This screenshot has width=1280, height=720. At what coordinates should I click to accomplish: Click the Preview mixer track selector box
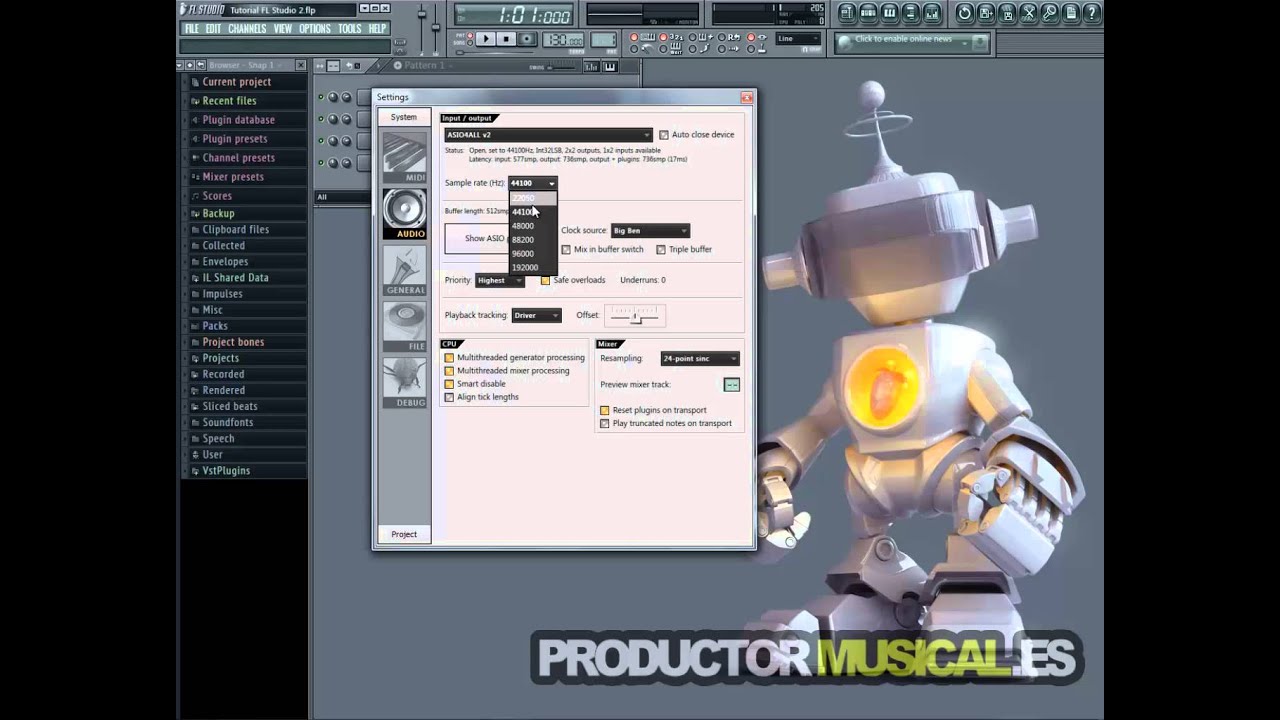(732, 385)
